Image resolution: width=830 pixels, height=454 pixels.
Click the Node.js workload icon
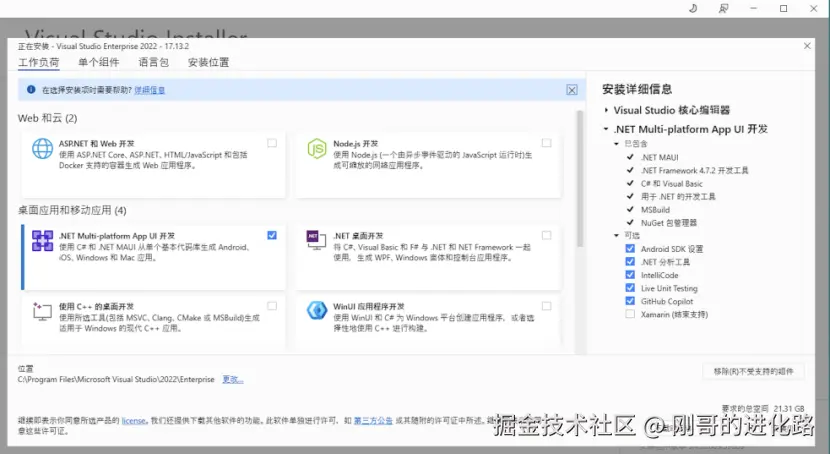click(x=317, y=149)
